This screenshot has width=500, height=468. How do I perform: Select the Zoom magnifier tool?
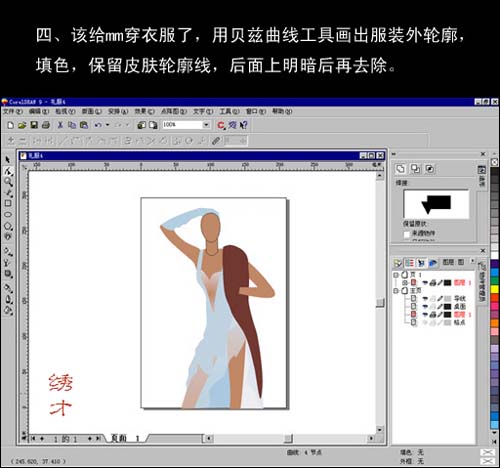click(8, 182)
